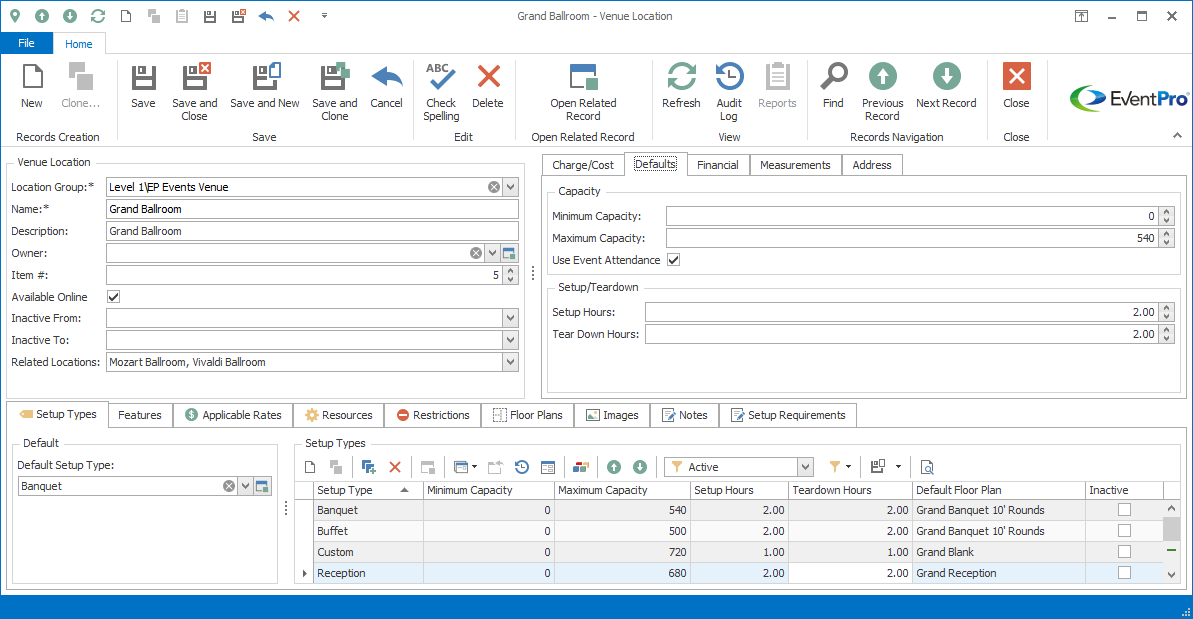
Task: Click quick access blue undo arrow icon
Action: point(266,16)
